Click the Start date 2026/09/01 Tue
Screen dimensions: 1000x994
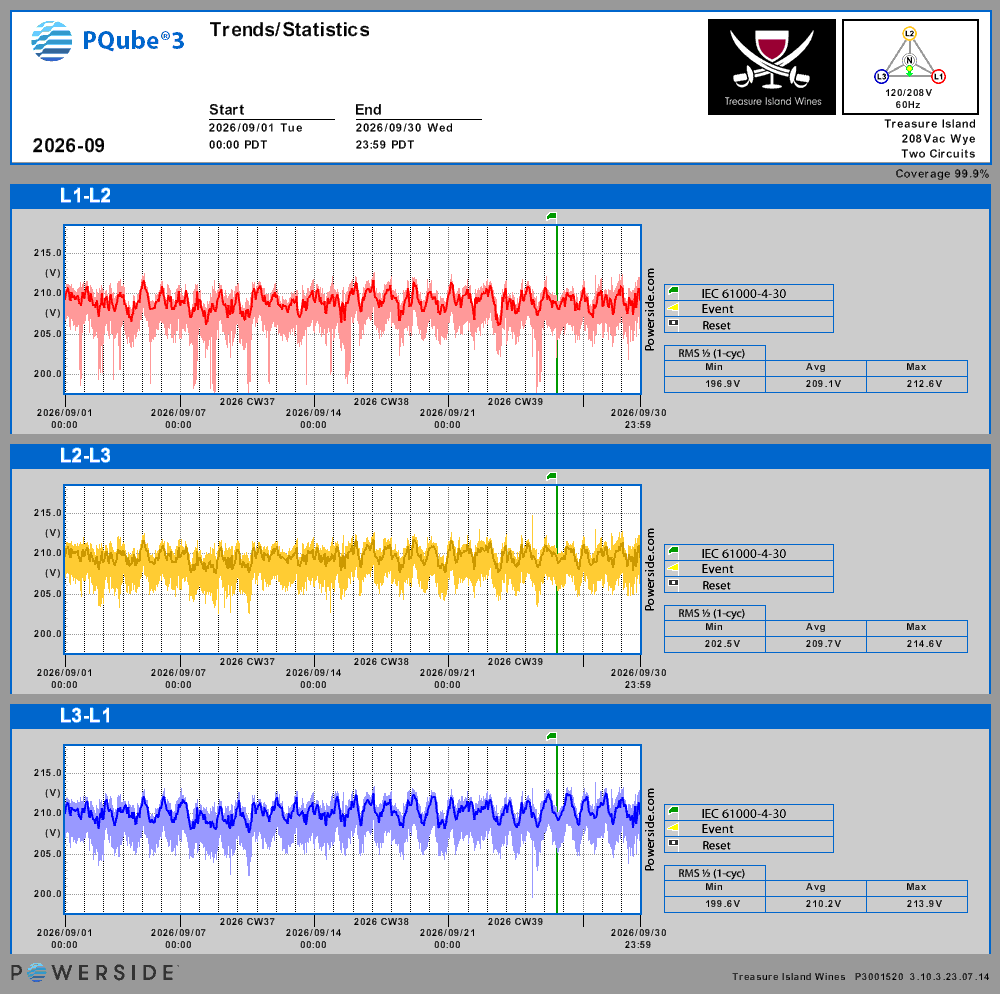click(x=256, y=128)
